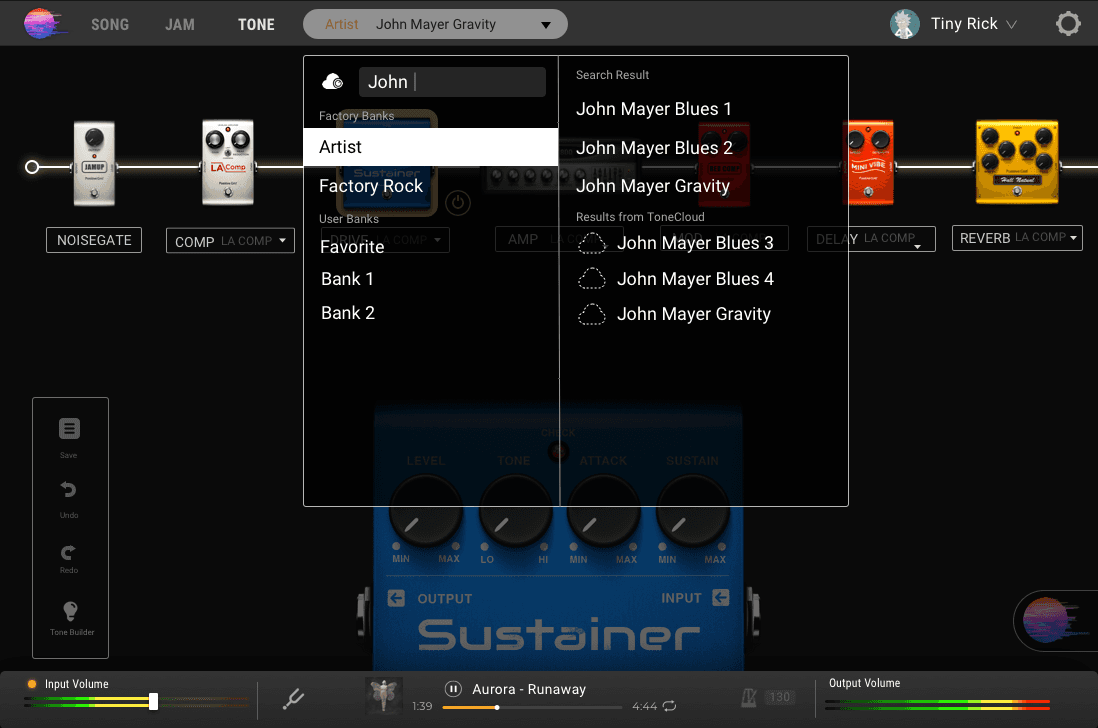Choose John Mayer Blues 4 ToneCloud result

point(695,279)
